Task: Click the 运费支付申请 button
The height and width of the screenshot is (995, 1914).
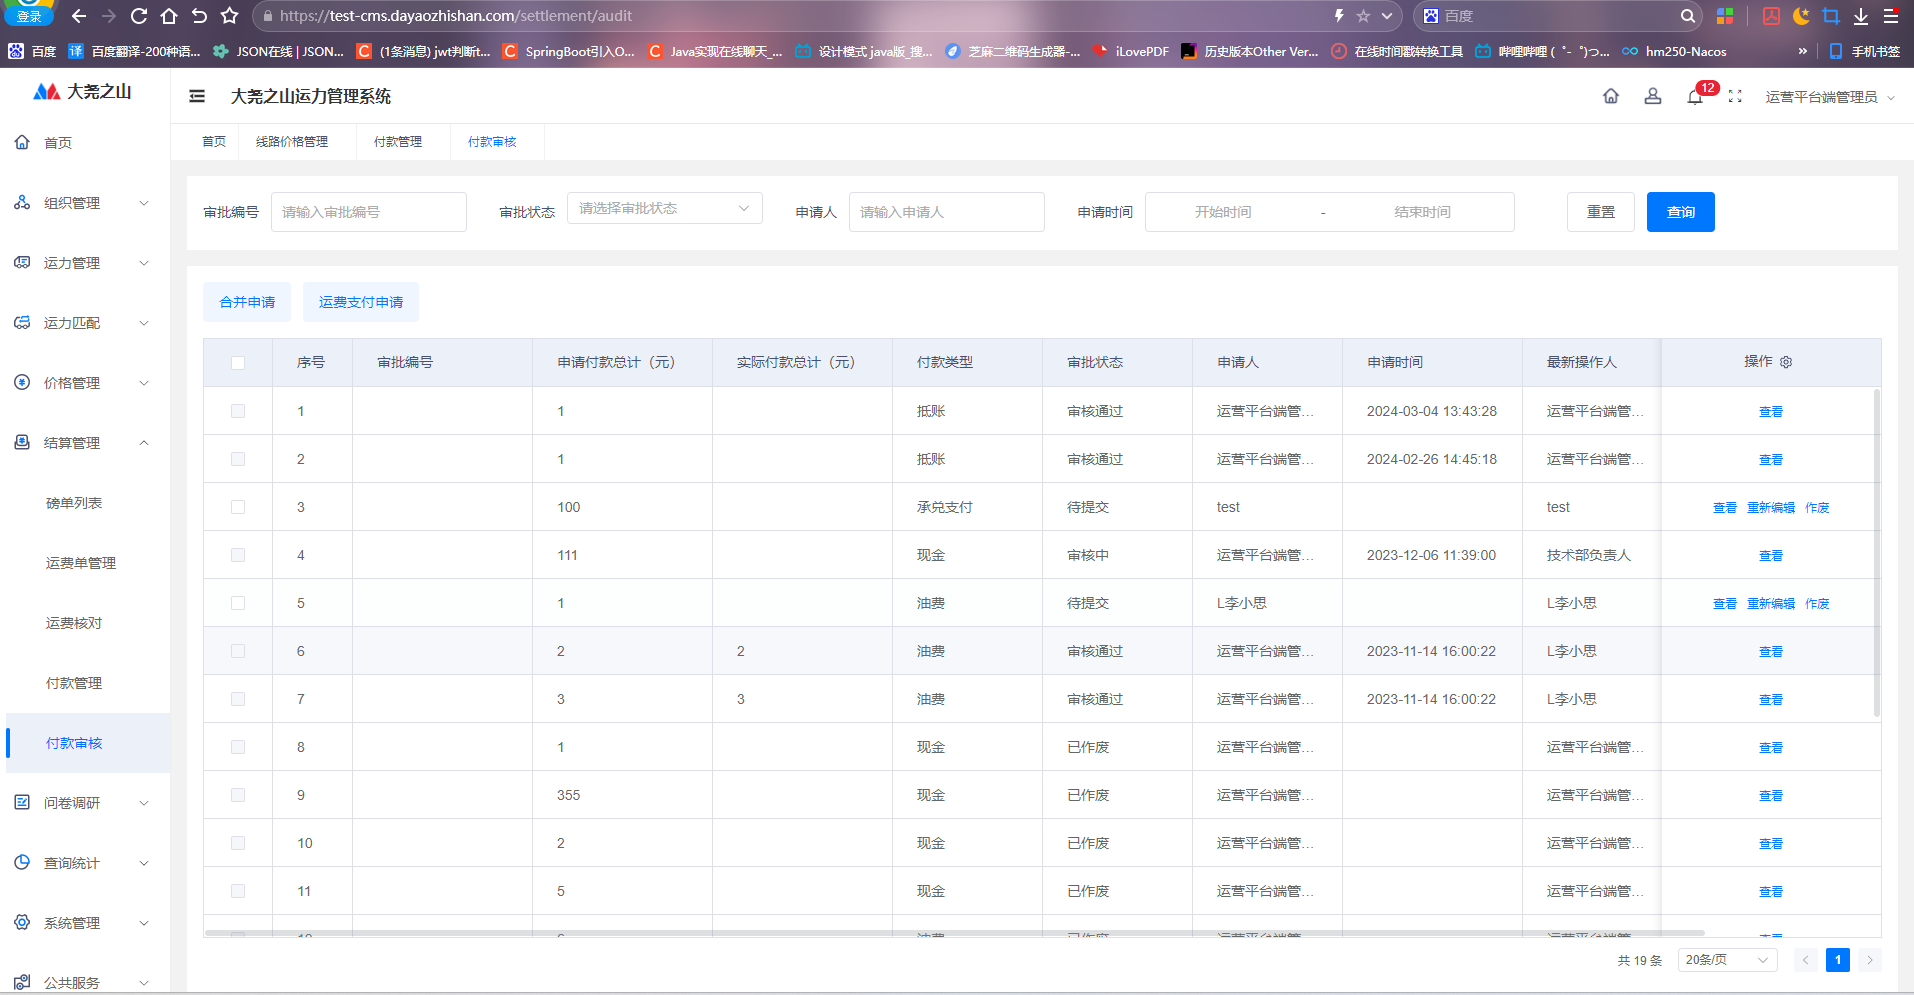Action: pyautogui.click(x=361, y=302)
